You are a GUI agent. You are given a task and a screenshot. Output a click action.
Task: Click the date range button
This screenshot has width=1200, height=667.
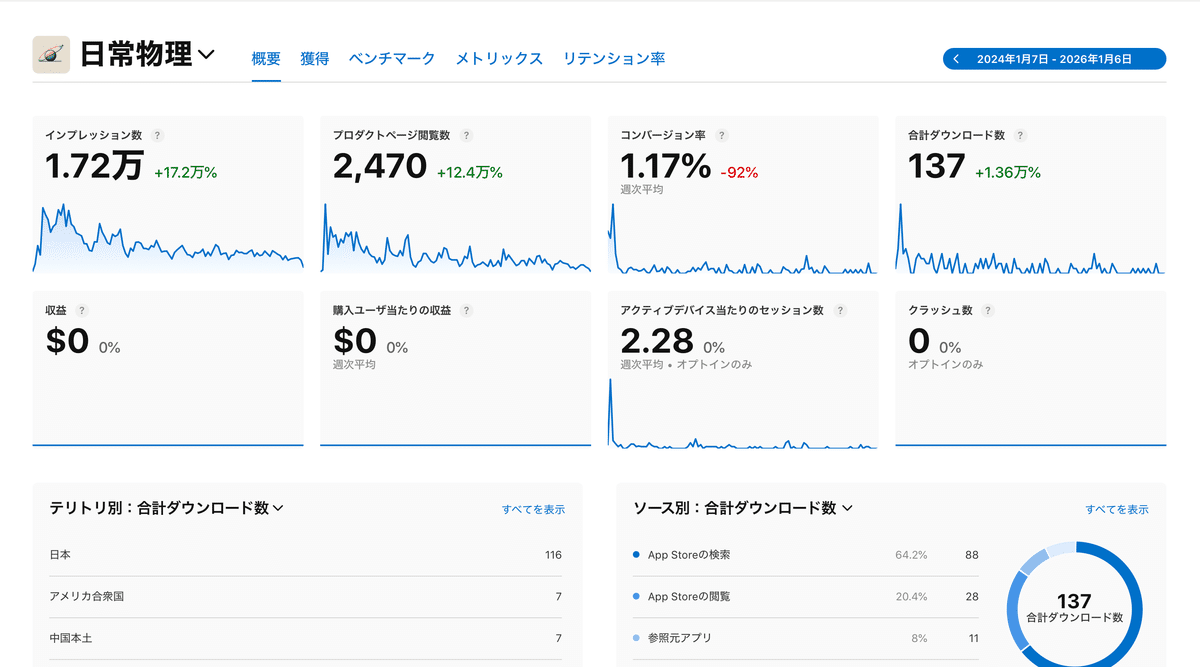1053,58
